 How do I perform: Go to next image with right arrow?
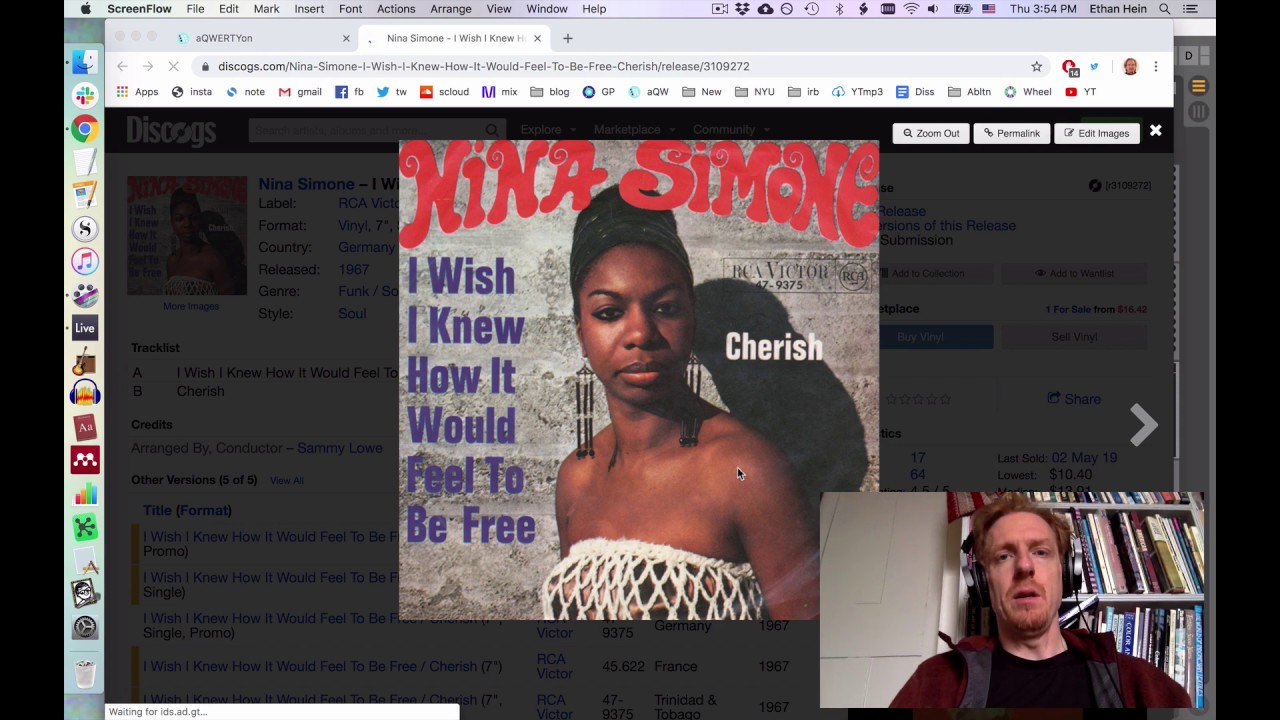[1143, 426]
